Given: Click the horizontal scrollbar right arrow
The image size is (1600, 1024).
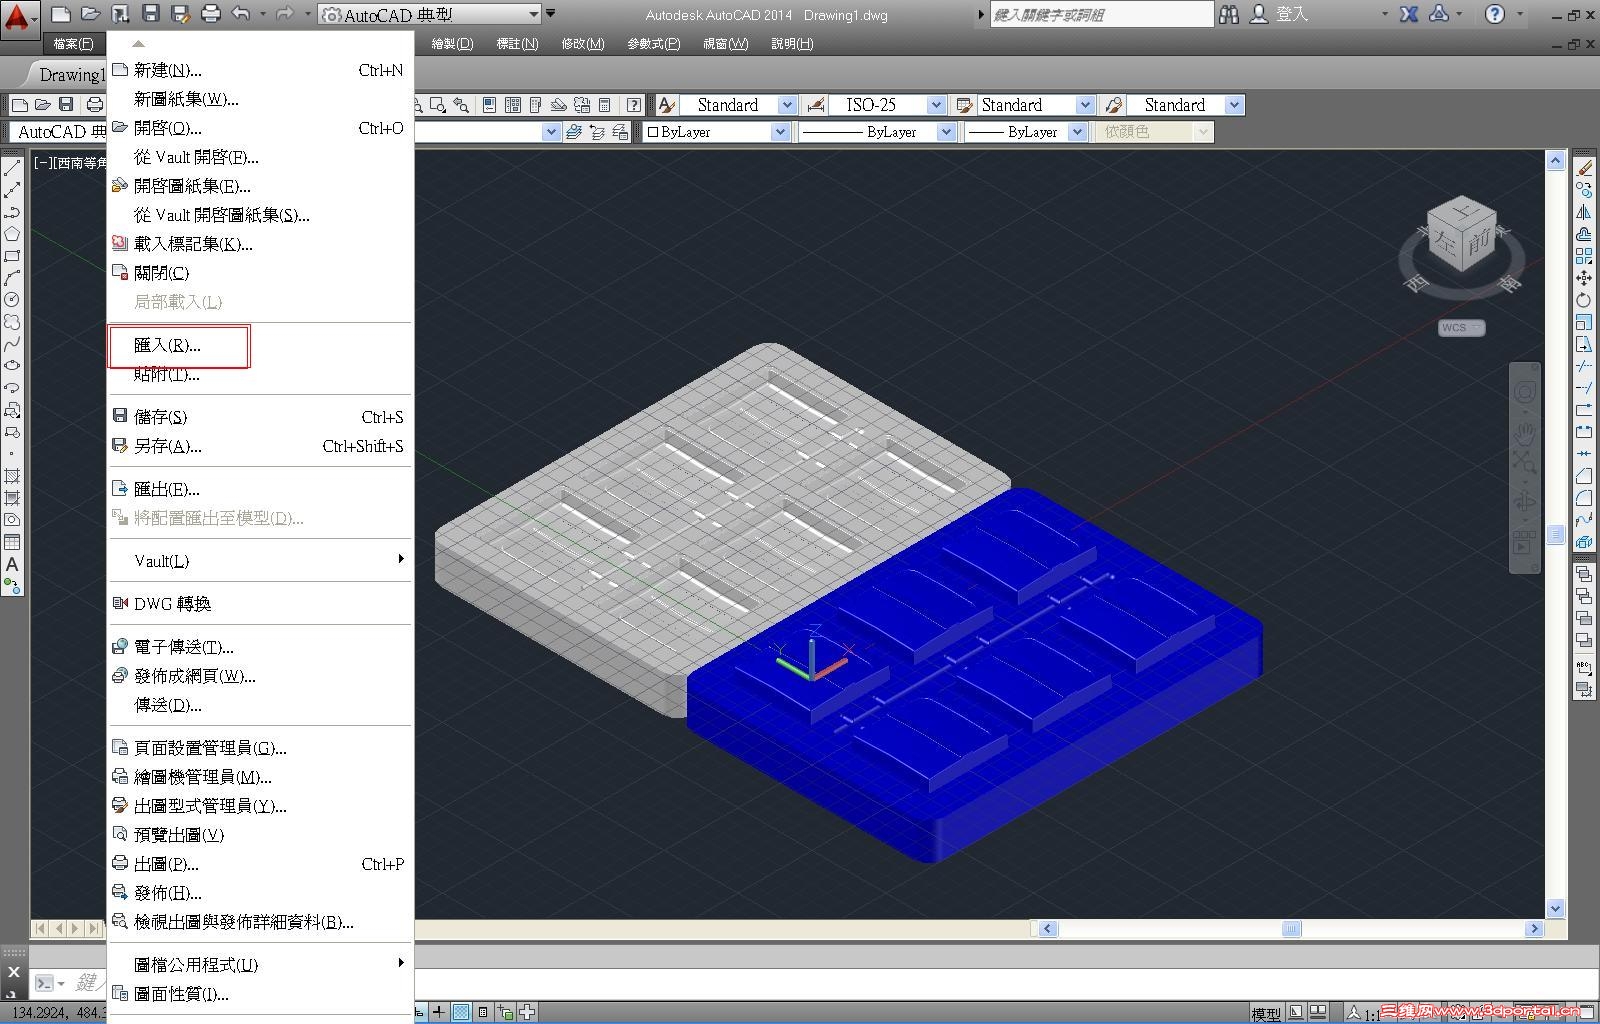Looking at the screenshot, I should 1534,929.
